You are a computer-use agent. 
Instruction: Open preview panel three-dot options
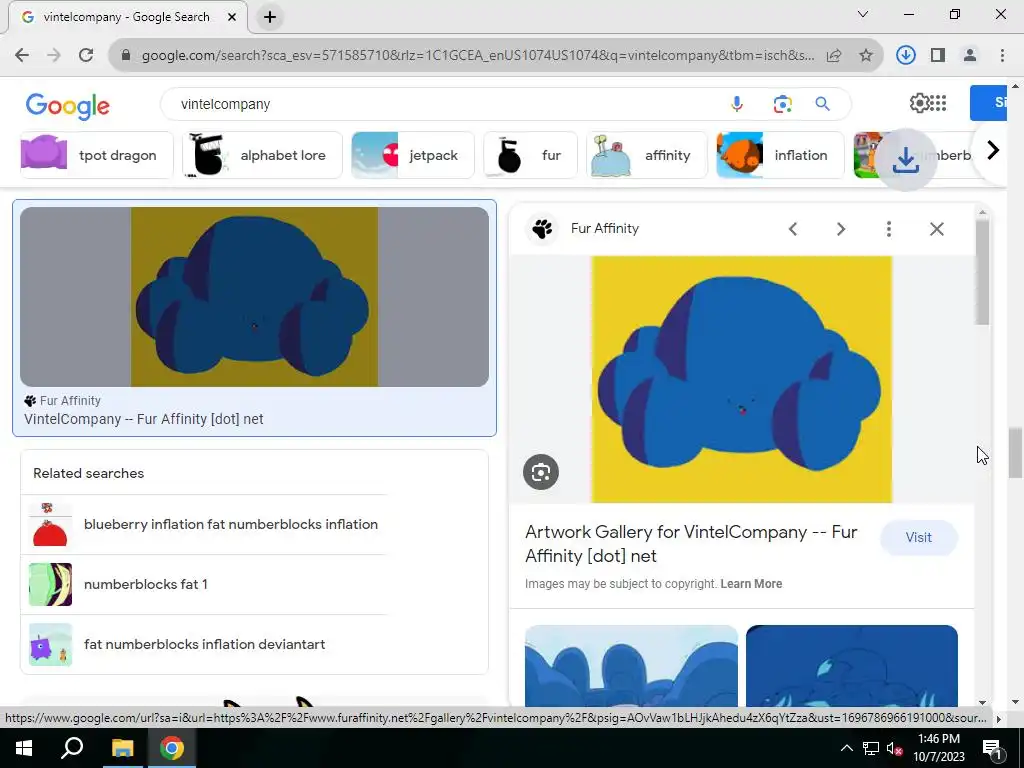click(x=888, y=229)
